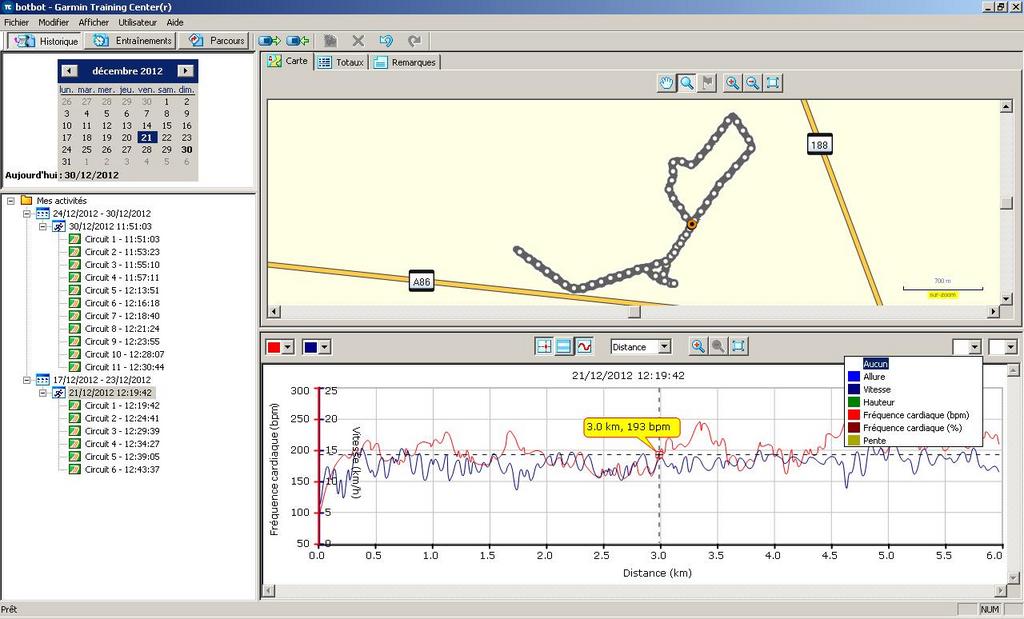Open the Utilisateur menu

pyautogui.click(x=136, y=21)
